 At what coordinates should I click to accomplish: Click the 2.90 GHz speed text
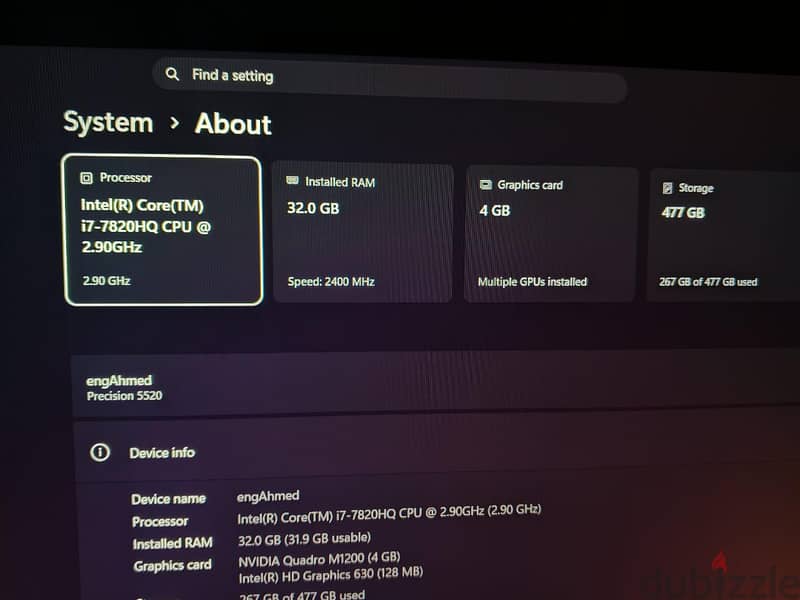tap(107, 281)
